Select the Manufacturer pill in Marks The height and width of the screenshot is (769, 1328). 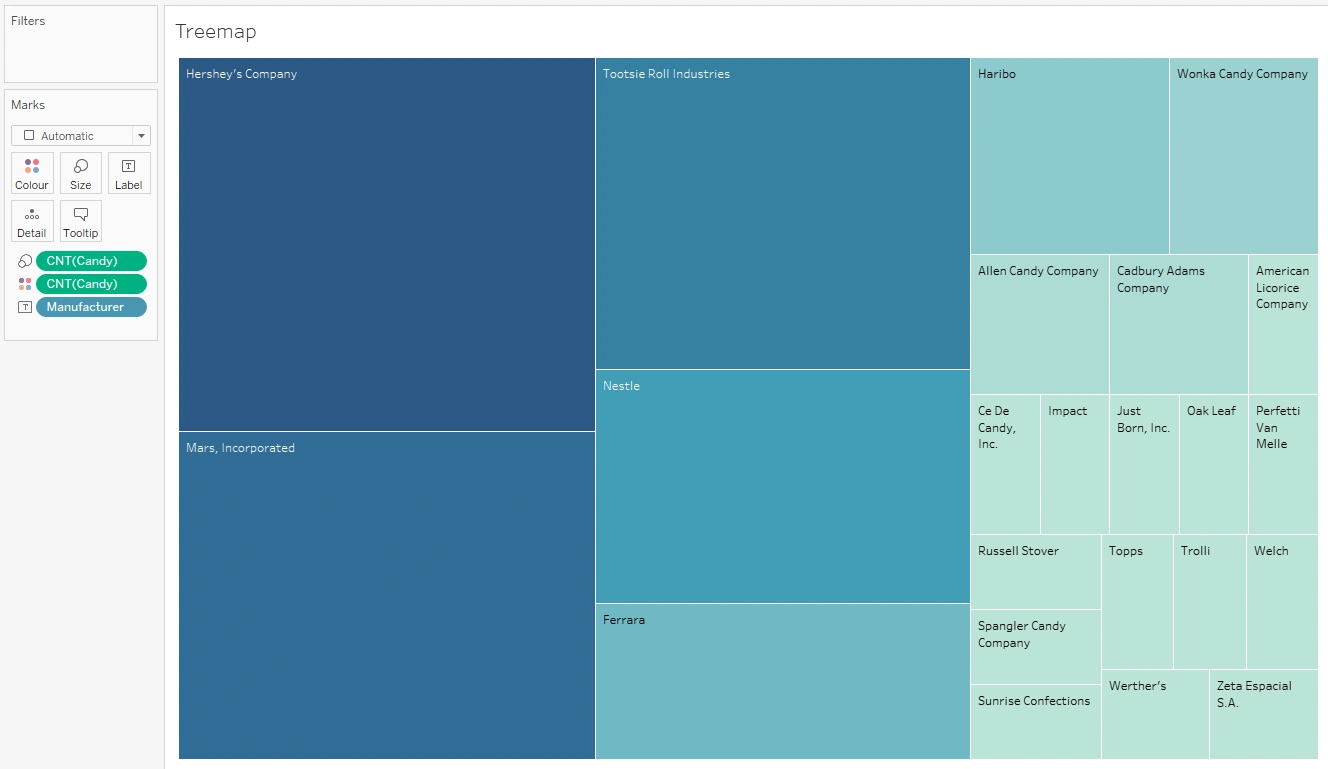(91, 307)
